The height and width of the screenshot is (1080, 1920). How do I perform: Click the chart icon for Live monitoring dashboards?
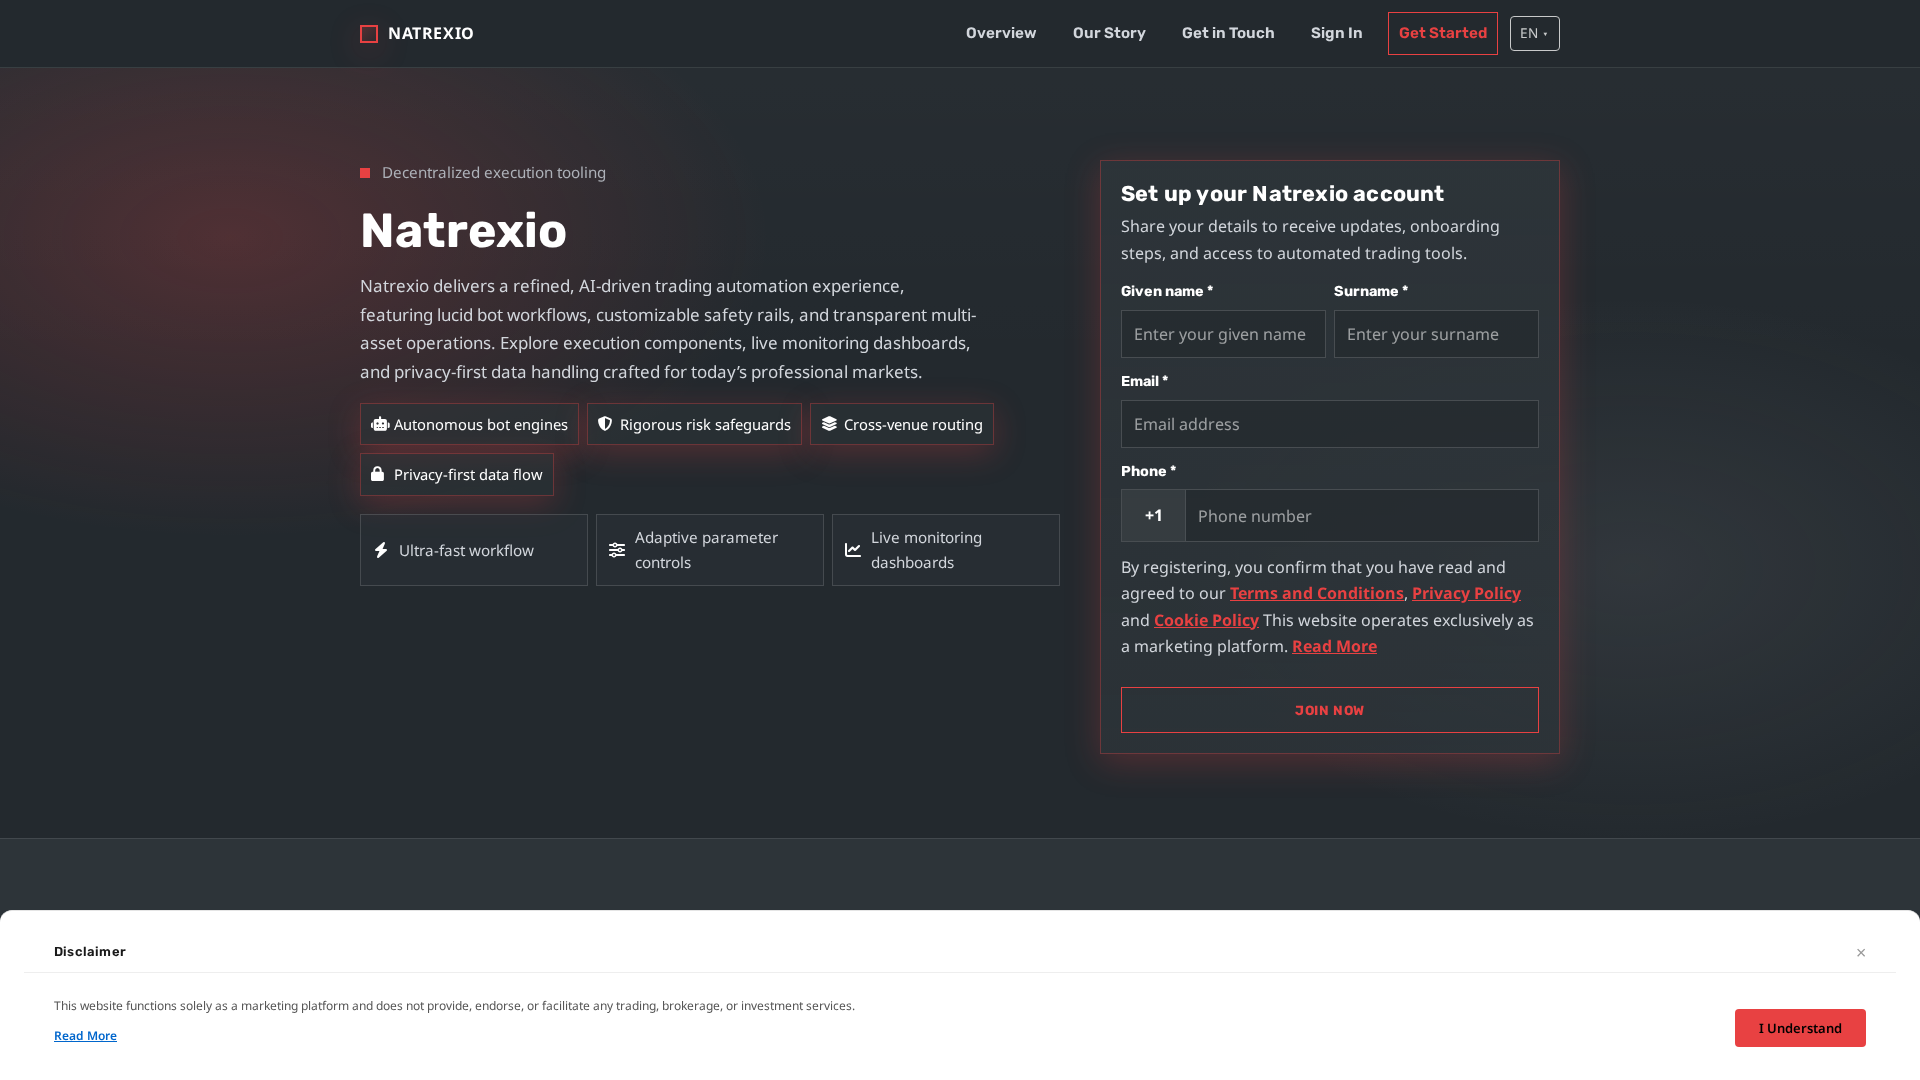(x=853, y=550)
